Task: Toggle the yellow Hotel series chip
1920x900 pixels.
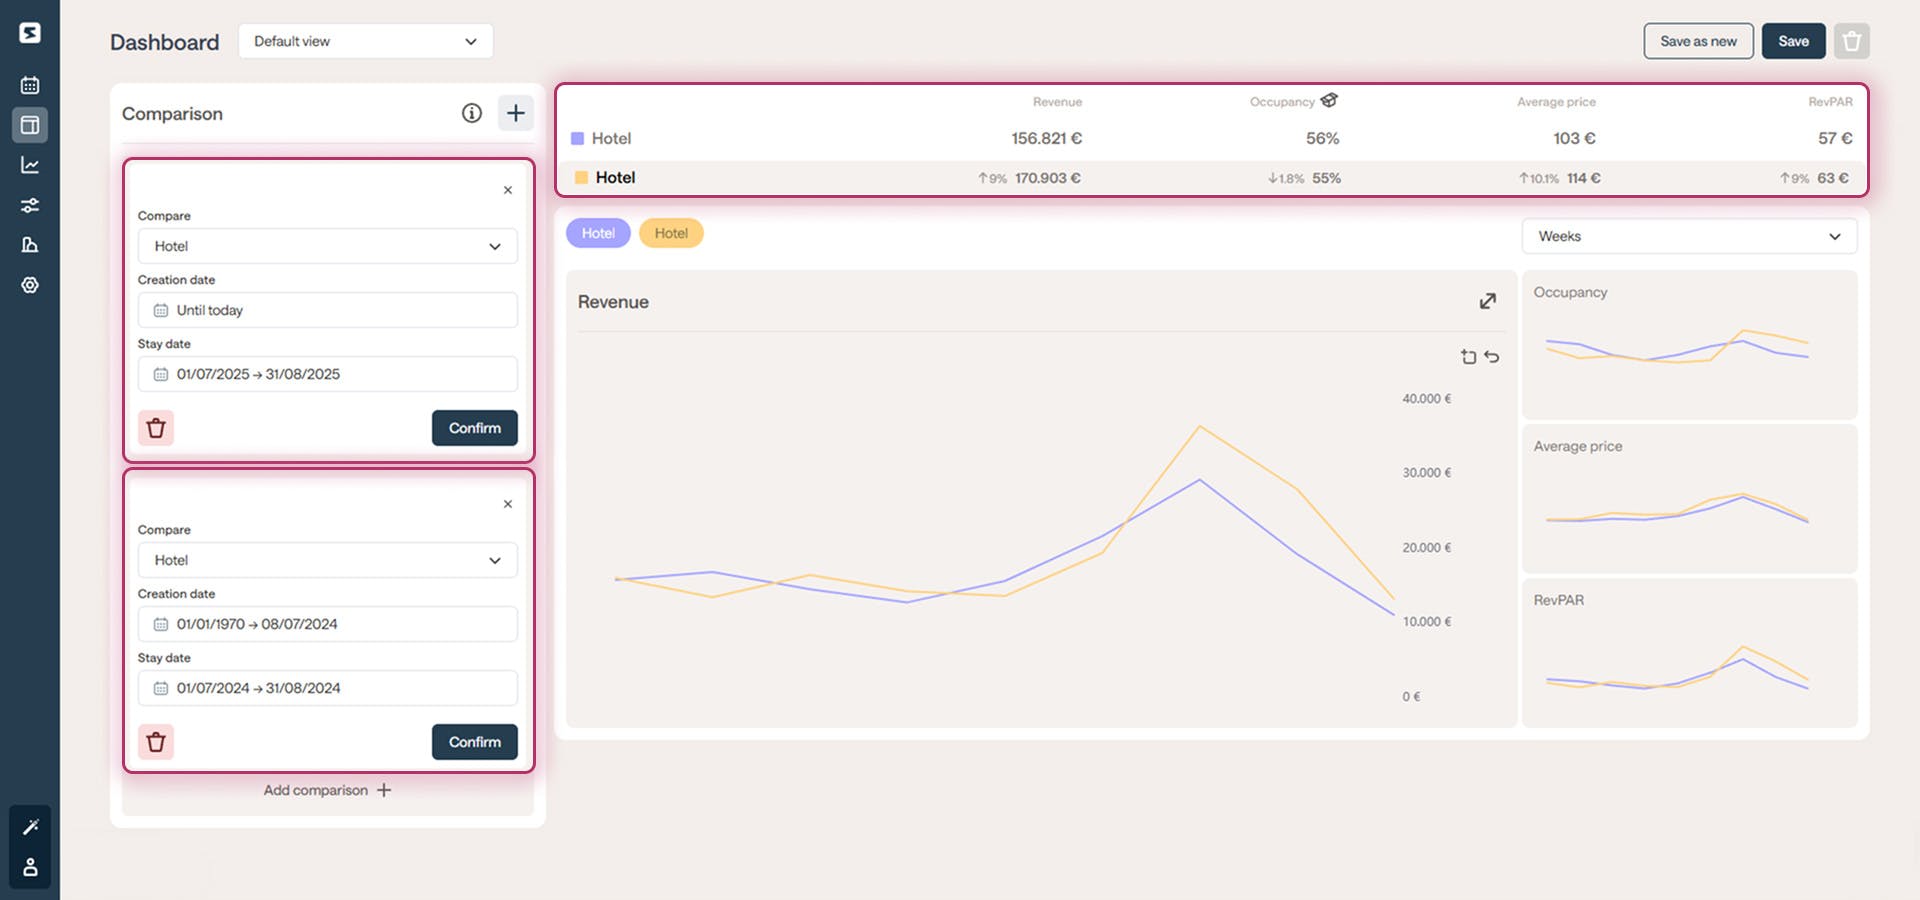Action: coord(671,233)
